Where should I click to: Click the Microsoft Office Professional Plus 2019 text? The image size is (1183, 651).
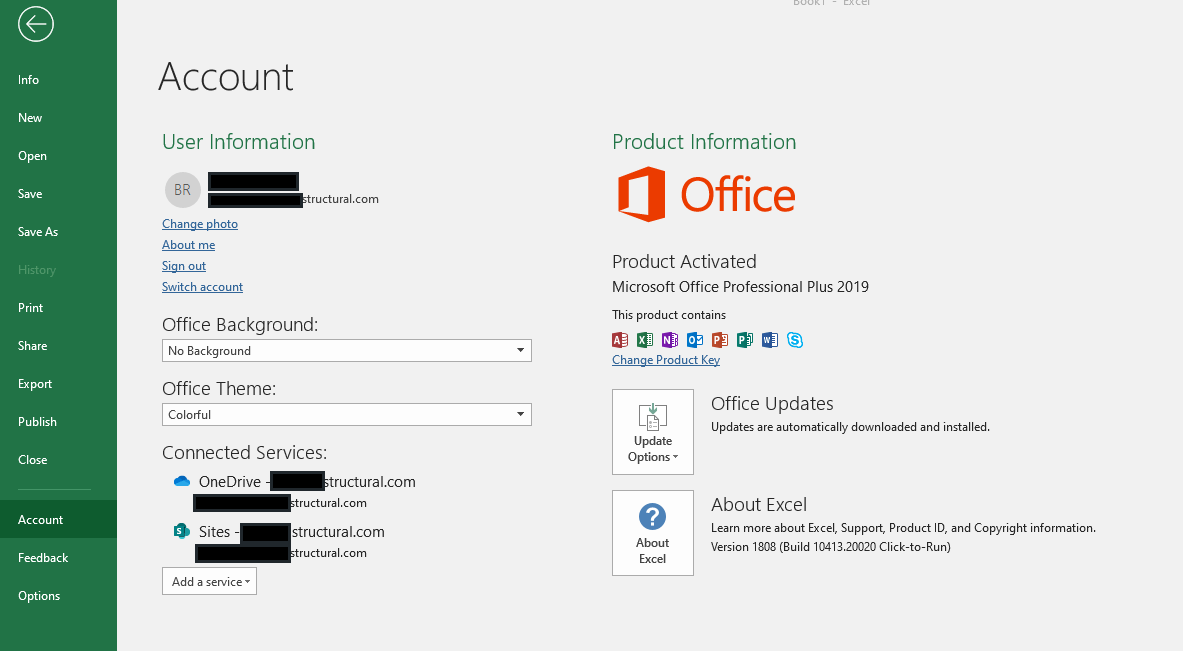(740, 287)
